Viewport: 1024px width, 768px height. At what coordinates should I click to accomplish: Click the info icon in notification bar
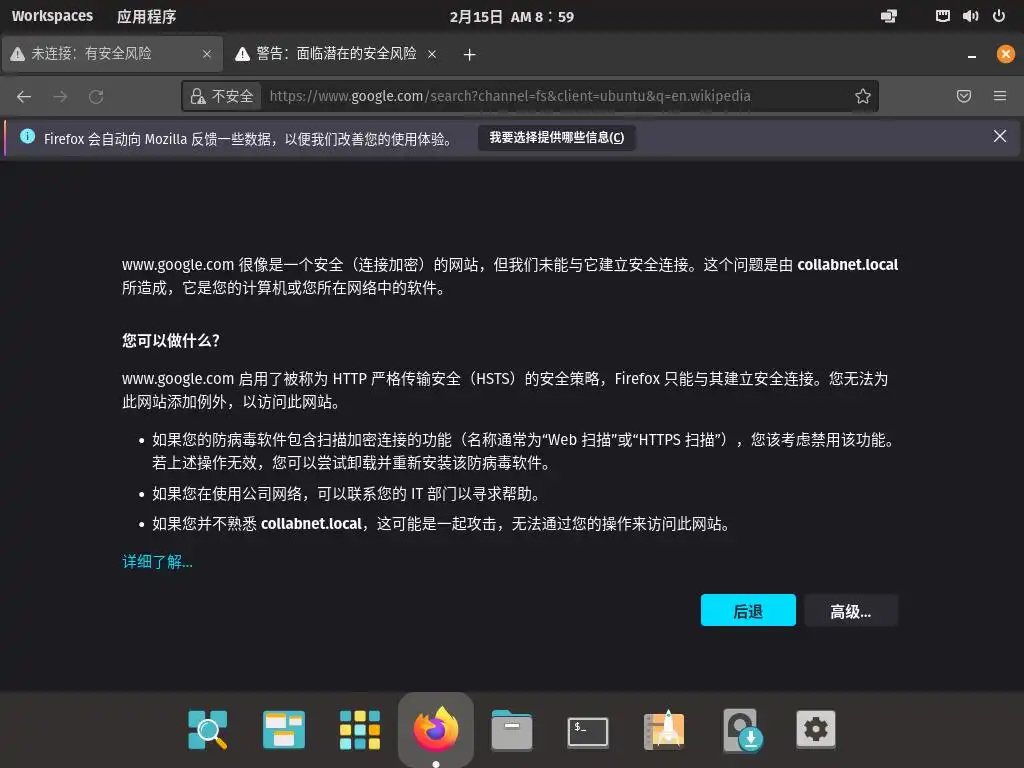(x=27, y=136)
